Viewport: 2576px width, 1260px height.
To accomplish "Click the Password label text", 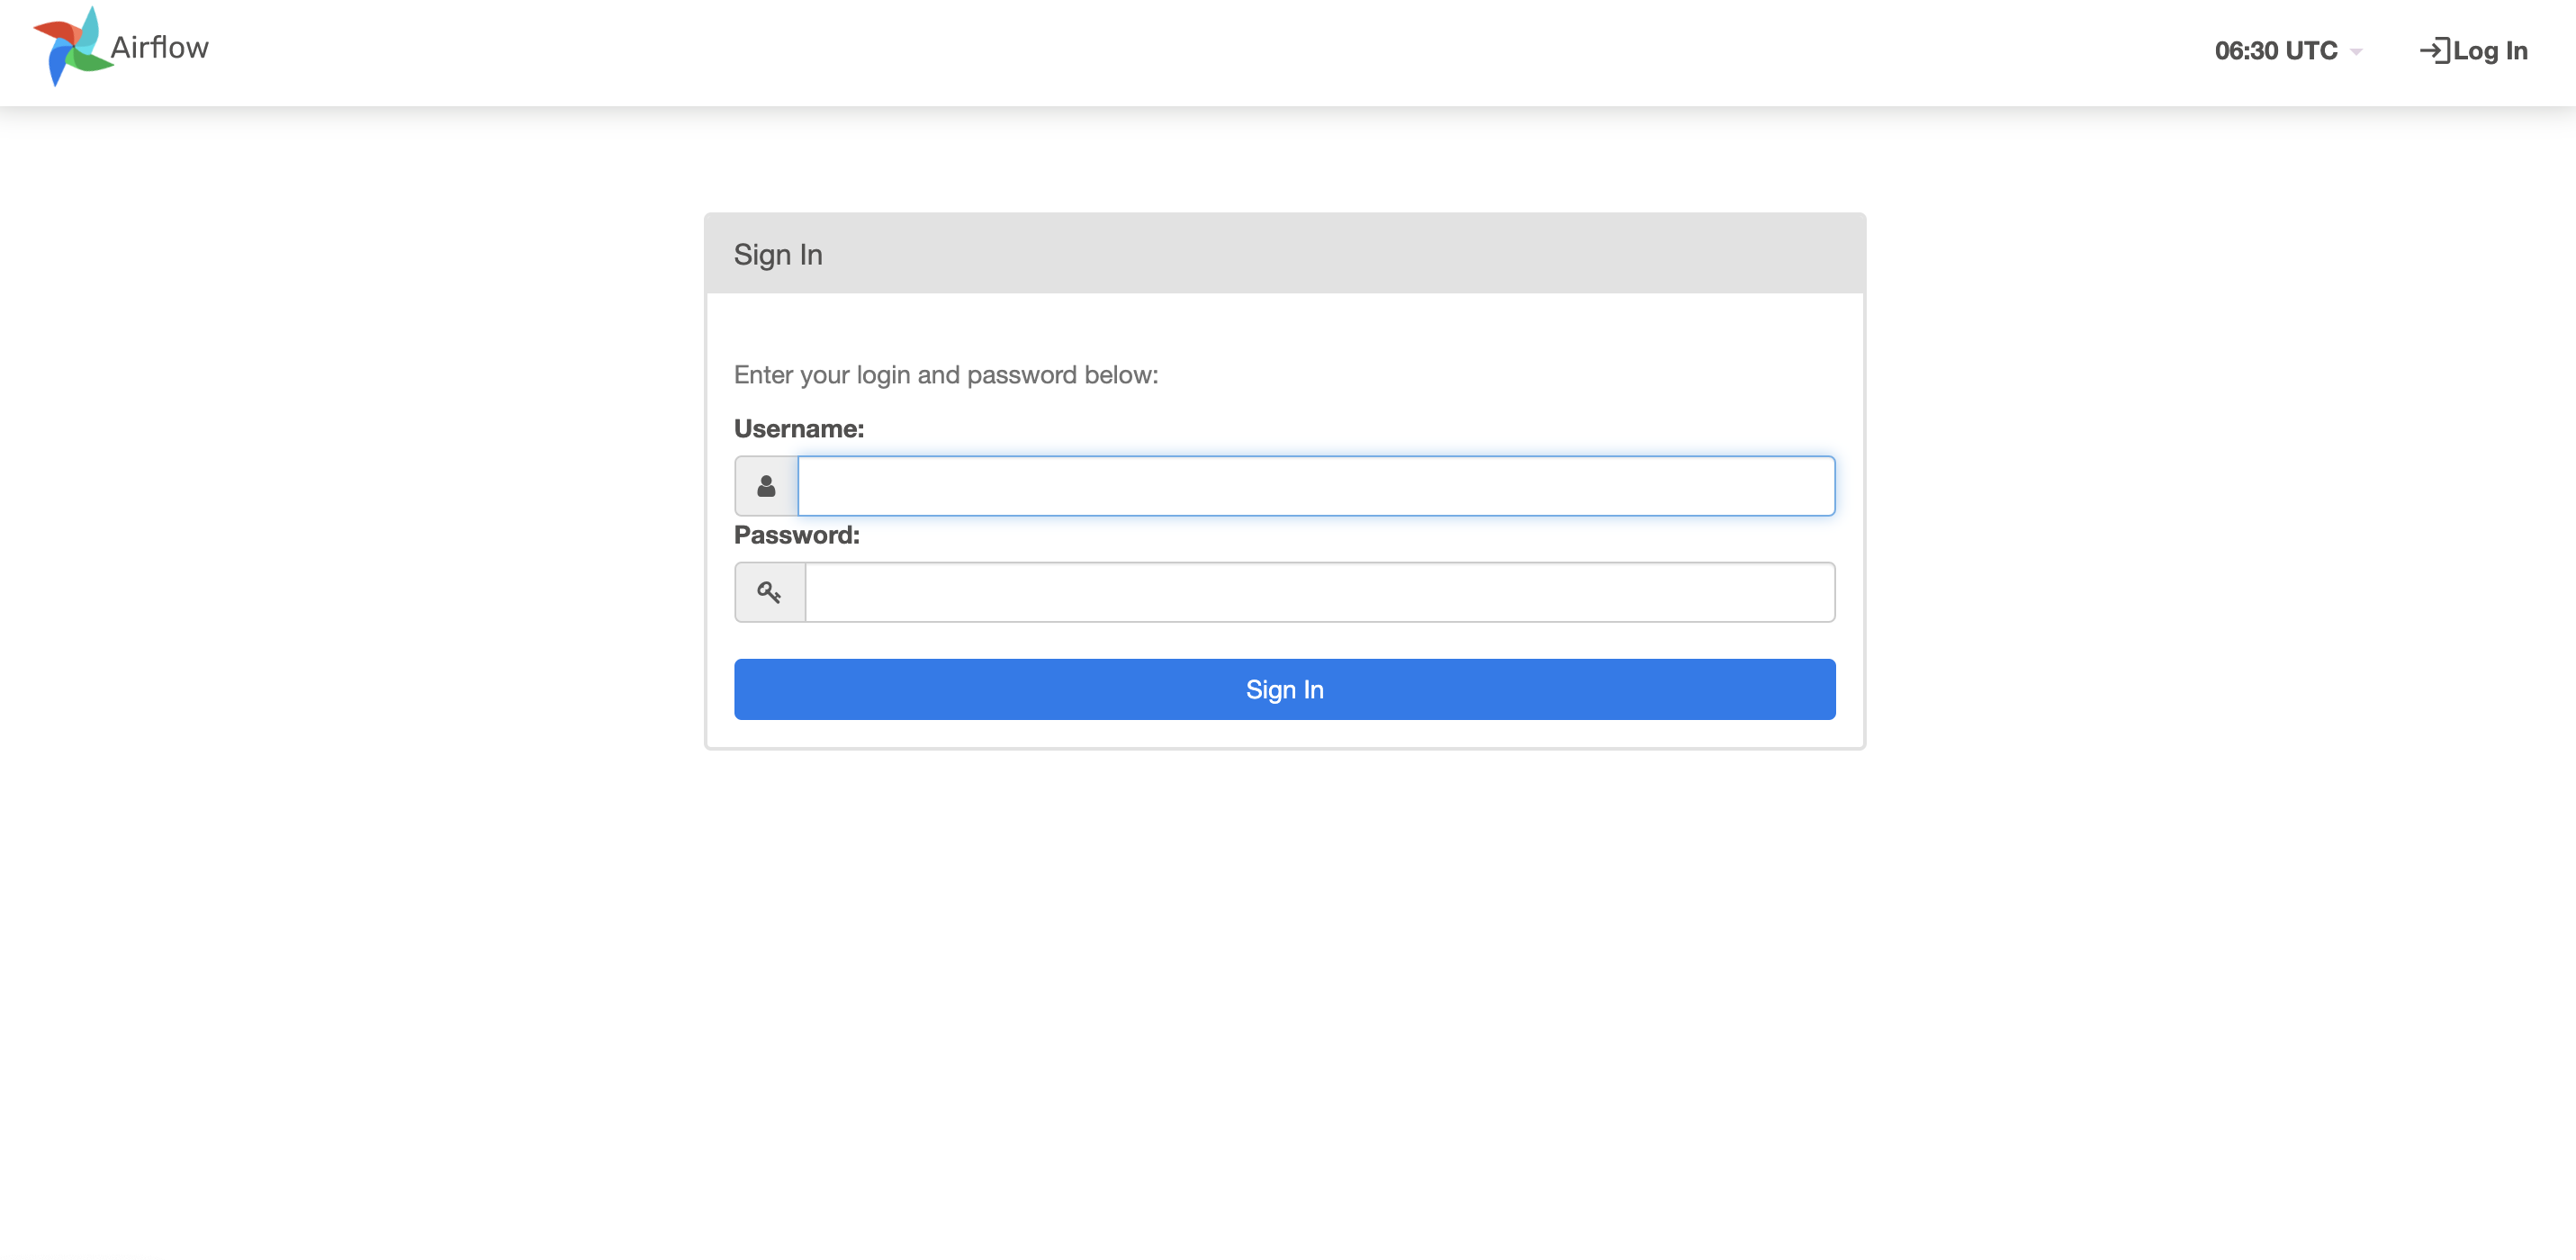I will (x=796, y=535).
